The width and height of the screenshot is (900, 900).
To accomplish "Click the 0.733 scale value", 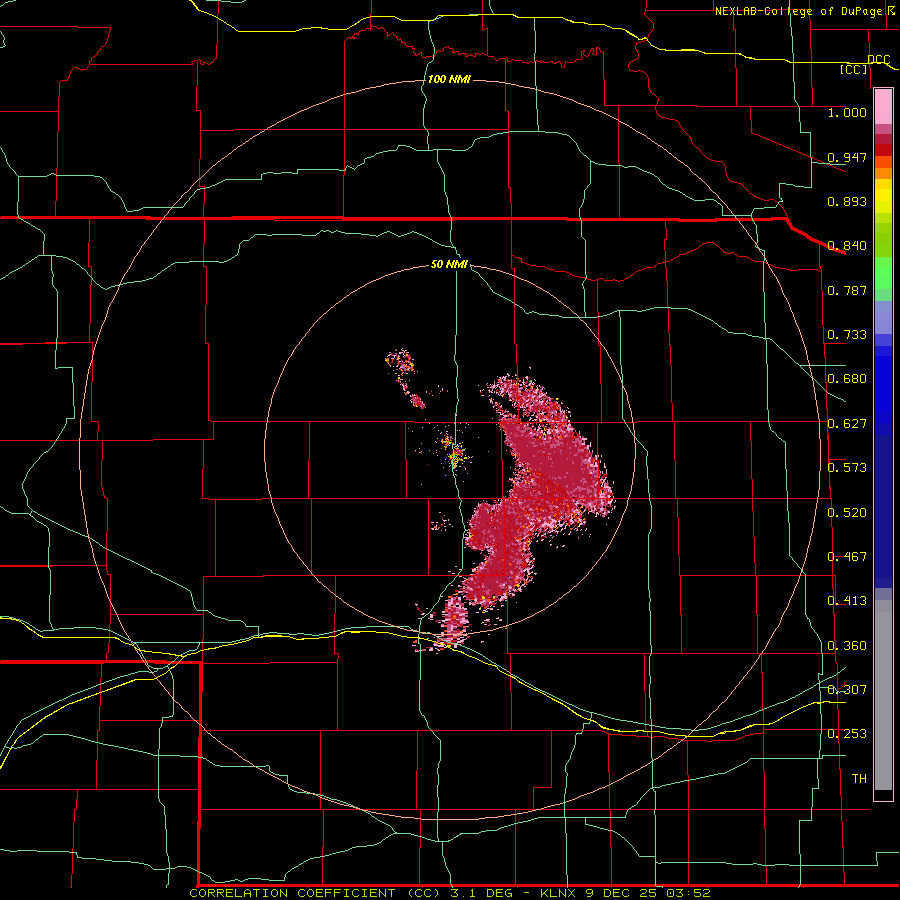I will 847,335.
